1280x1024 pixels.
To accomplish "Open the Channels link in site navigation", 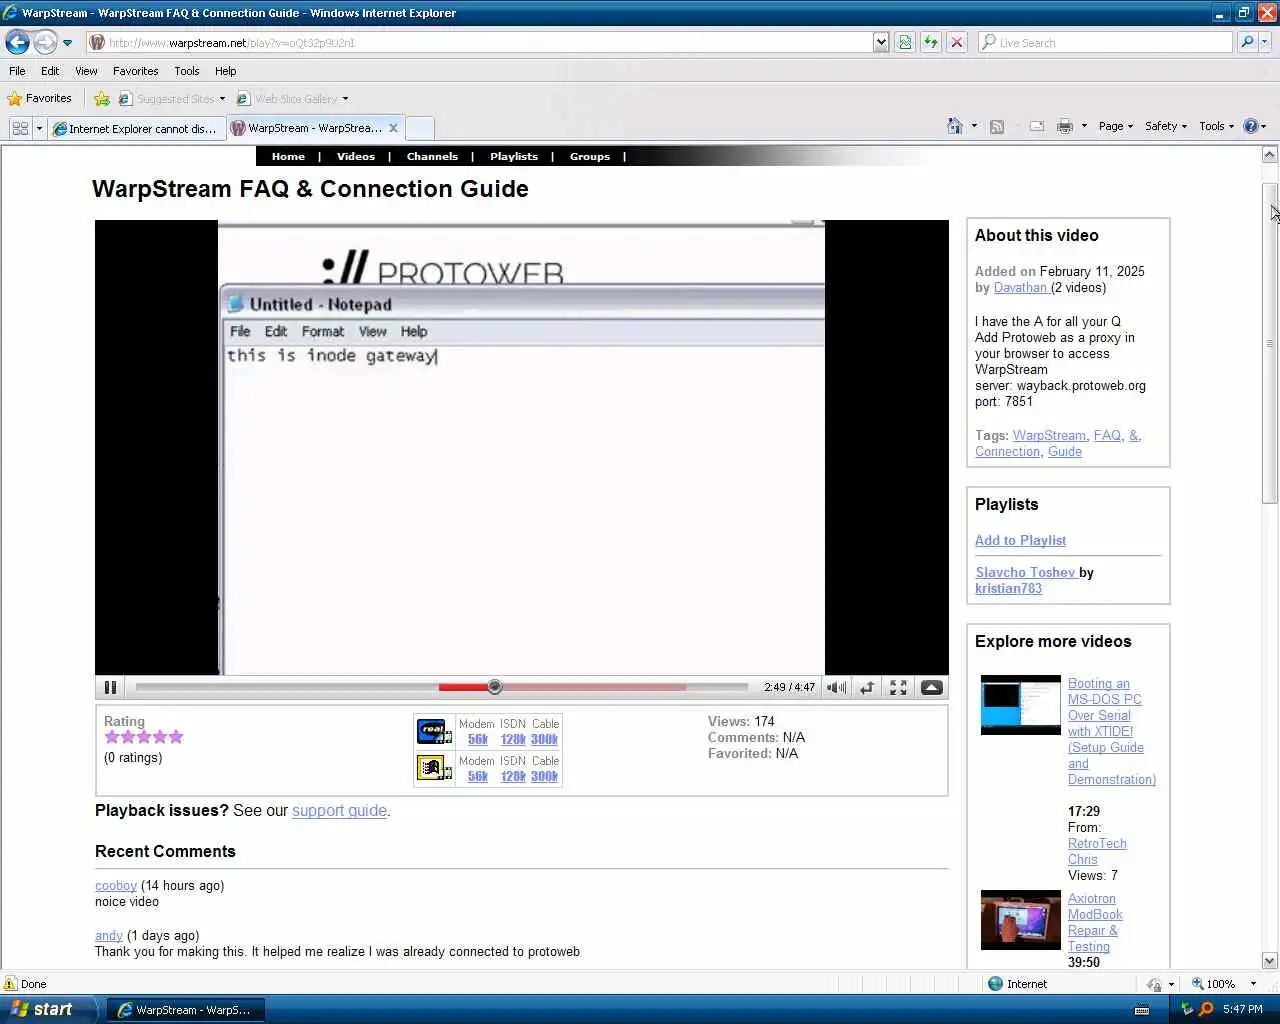I will (x=432, y=157).
